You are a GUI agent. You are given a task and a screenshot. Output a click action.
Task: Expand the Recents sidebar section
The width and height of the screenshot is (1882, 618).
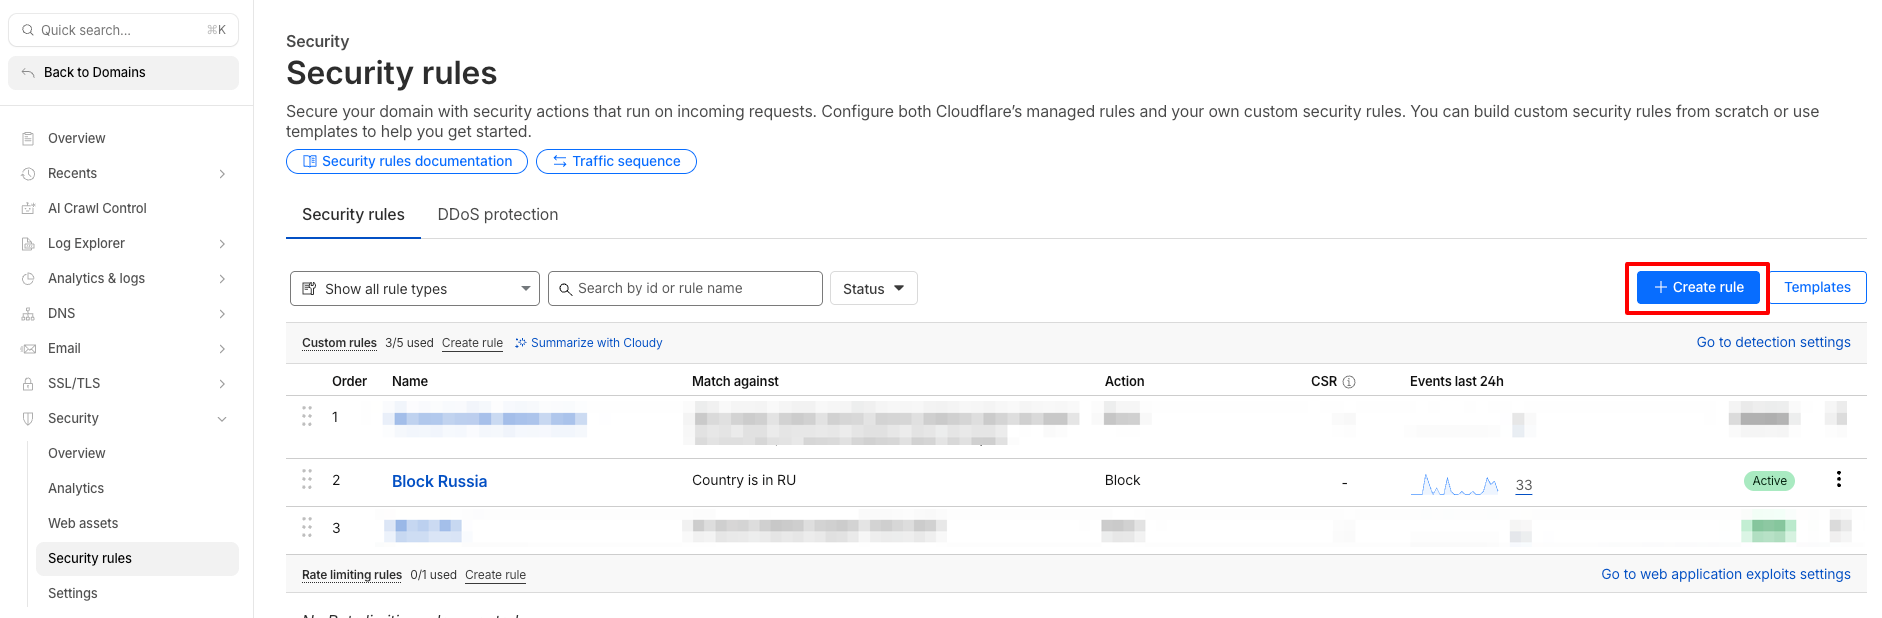pos(222,174)
